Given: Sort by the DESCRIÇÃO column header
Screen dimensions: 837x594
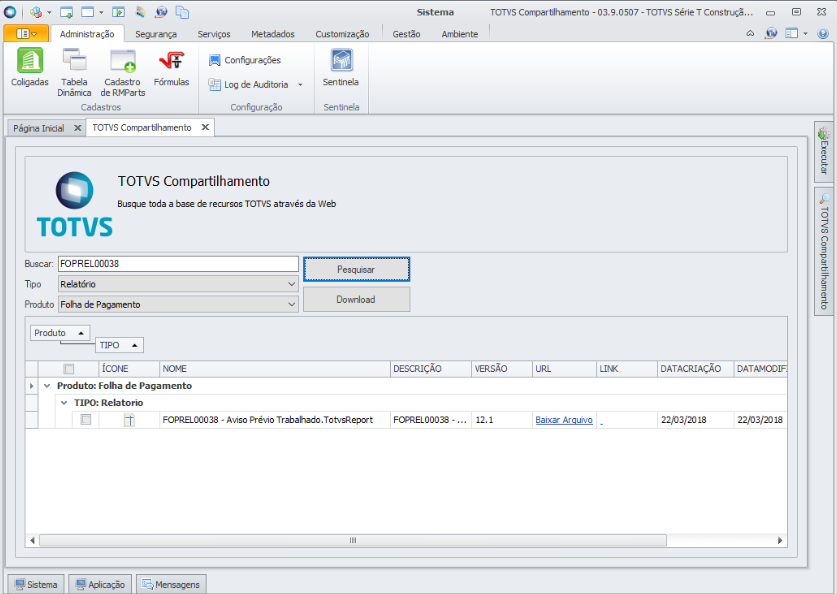Looking at the screenshot, I should (x=431, y=369).
